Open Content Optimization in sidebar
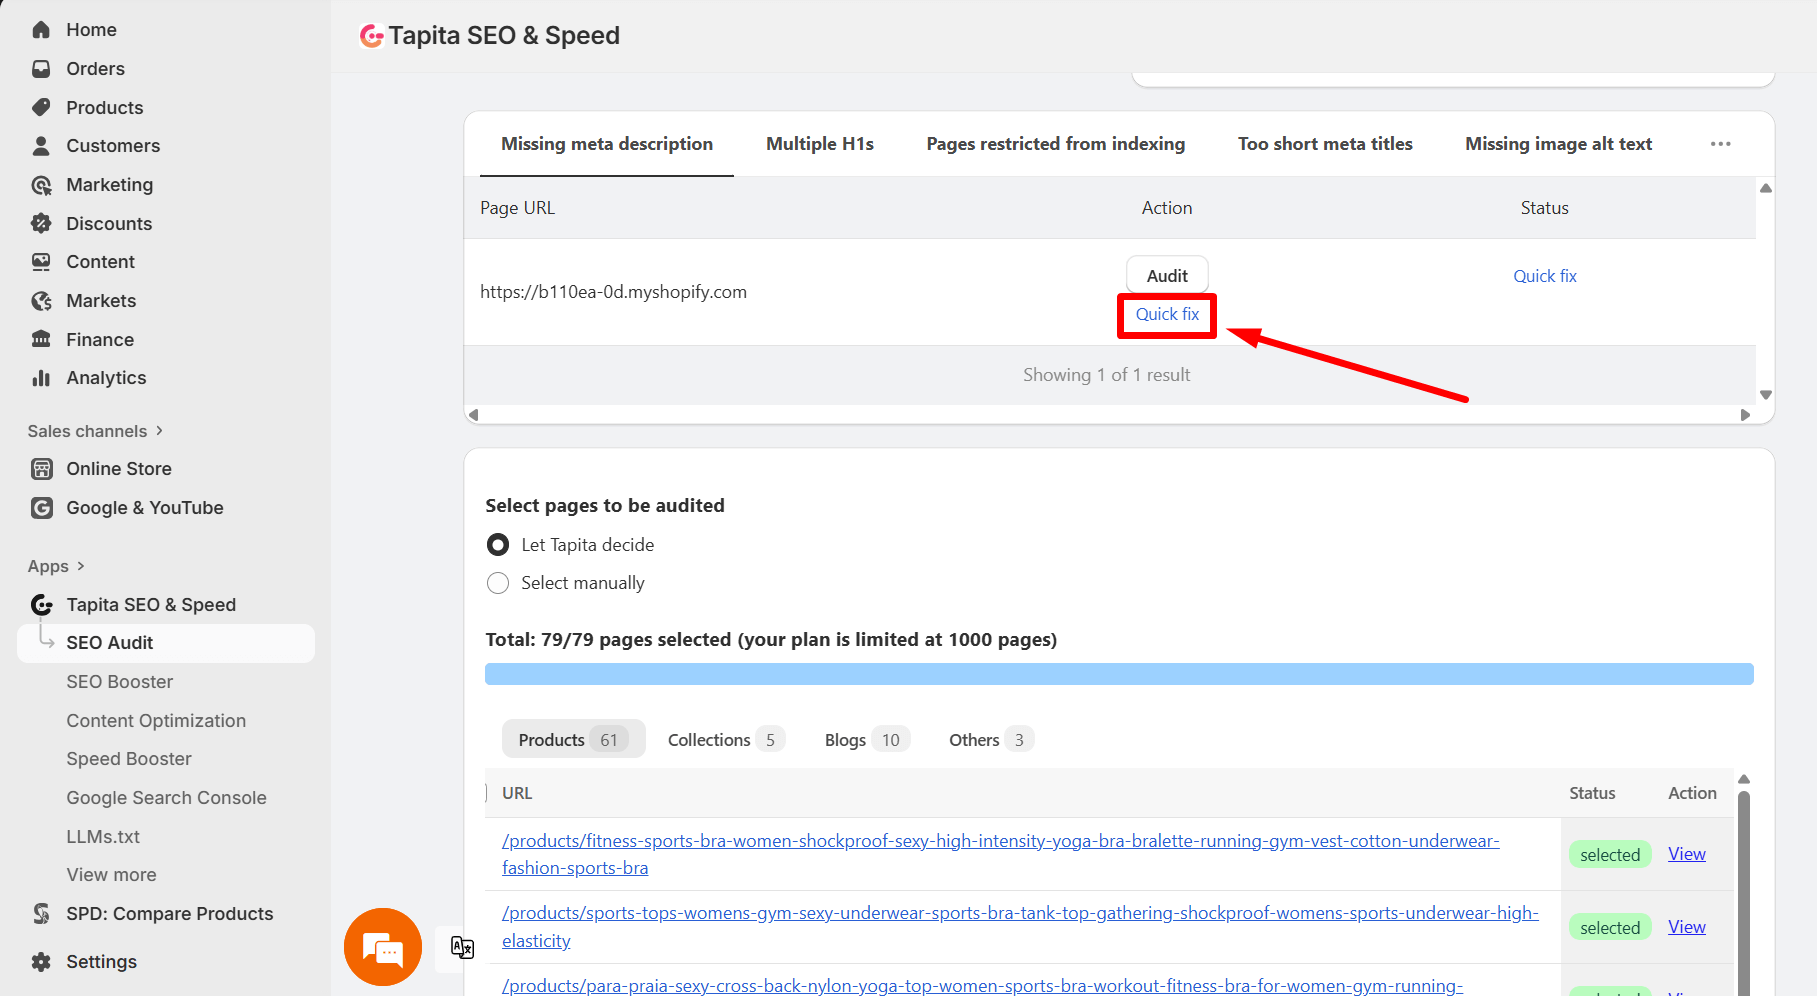Viewport: 1817px width, 996px height. click(156, 721)
